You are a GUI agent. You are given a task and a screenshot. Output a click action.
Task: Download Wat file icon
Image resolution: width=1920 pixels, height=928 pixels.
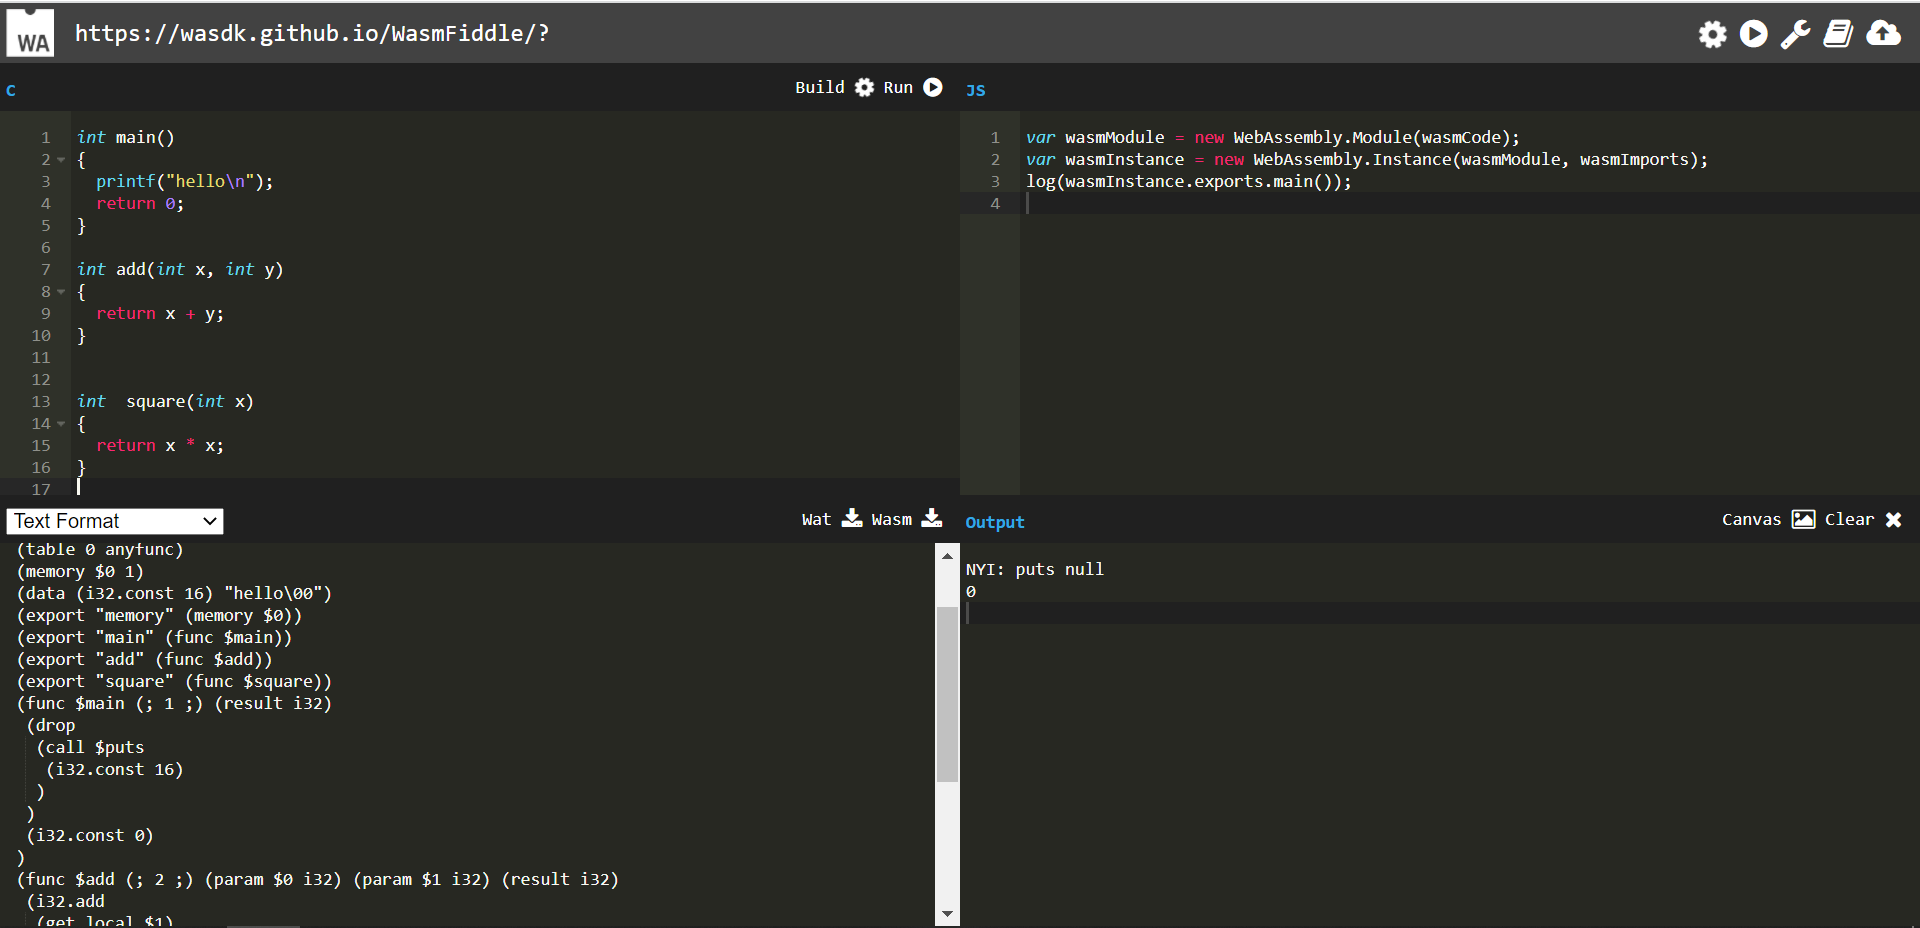pyautogui.click(x=852, y=518)
